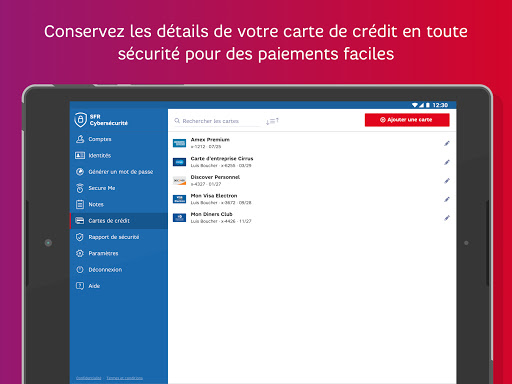The width and height of the screenshot is (512, 384).
Task: Click the Diners Club card logo
Action: [179, 218]
